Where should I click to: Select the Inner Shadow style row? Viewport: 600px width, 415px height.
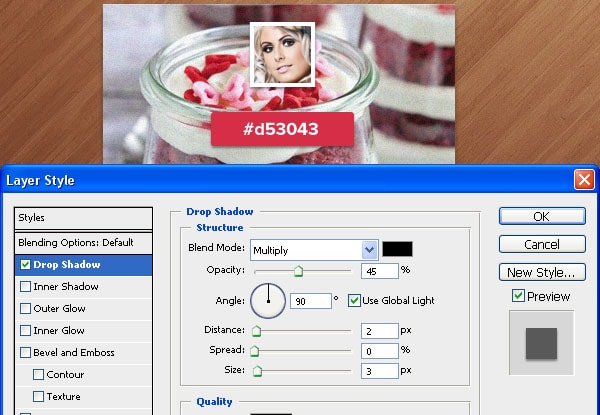[83, 286]
